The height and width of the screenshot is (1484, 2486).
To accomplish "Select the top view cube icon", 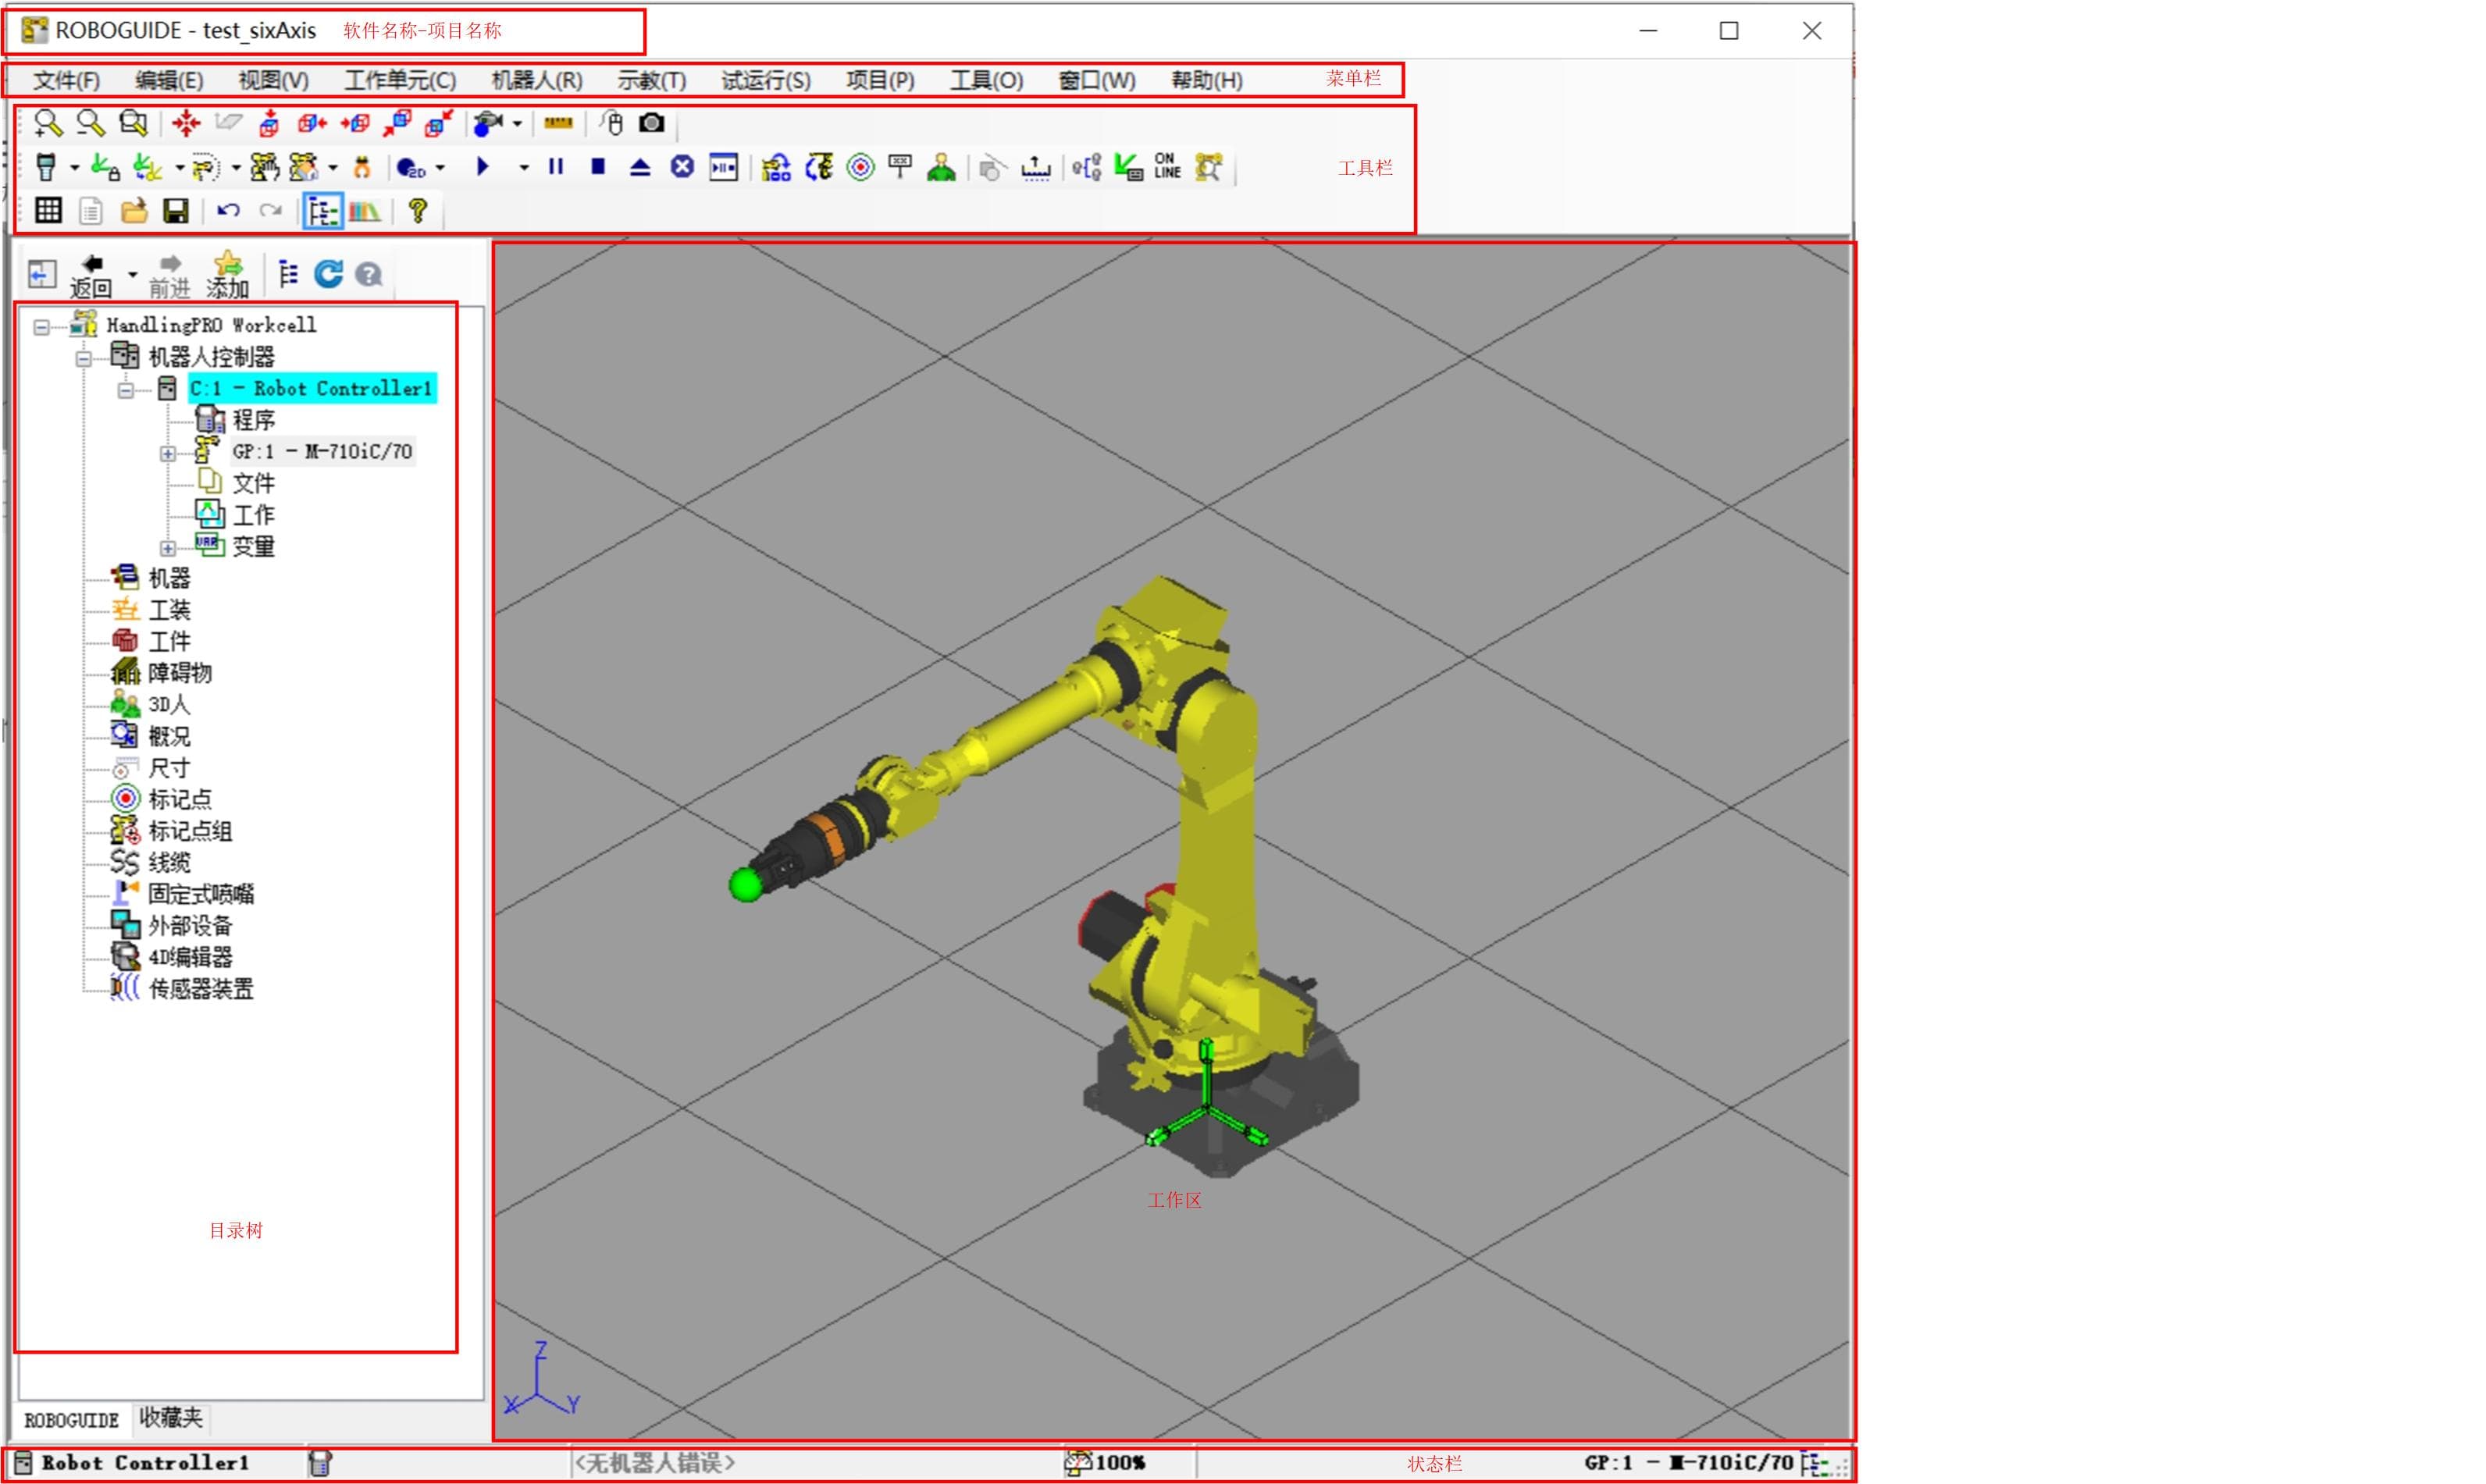I will [269, 123].
